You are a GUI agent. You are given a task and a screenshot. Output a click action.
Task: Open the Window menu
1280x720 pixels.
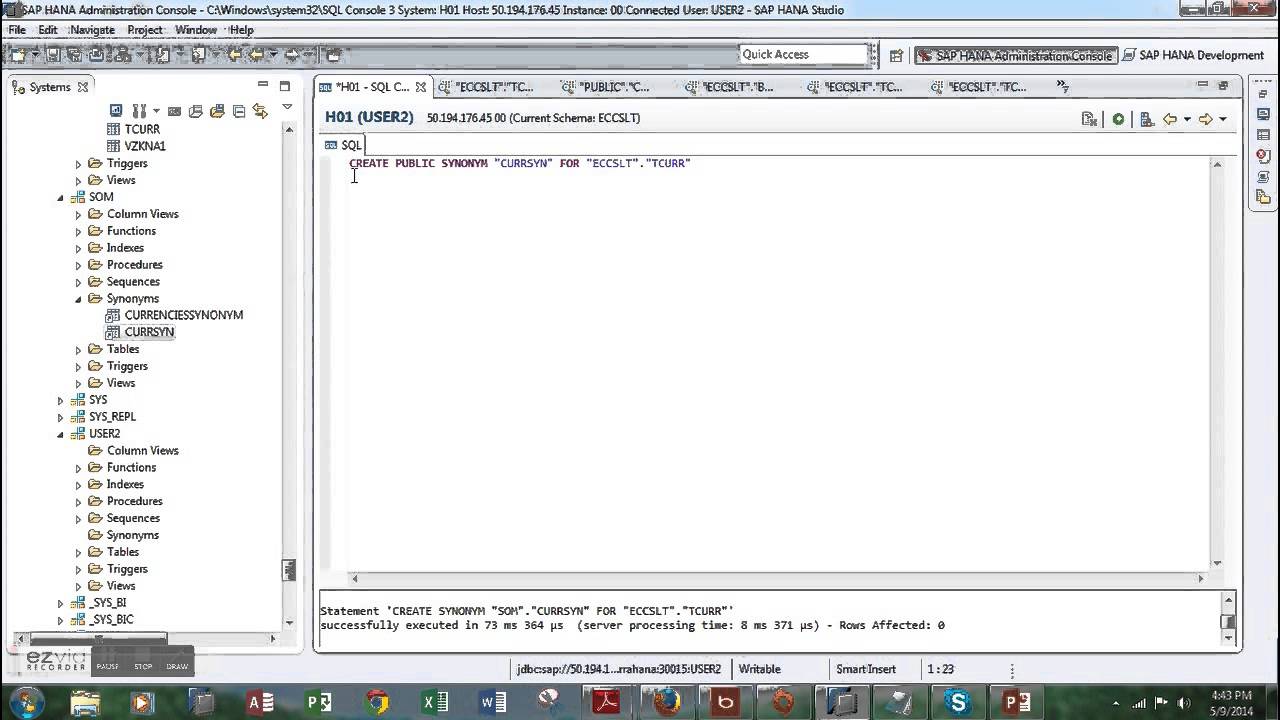pos(196,30)
